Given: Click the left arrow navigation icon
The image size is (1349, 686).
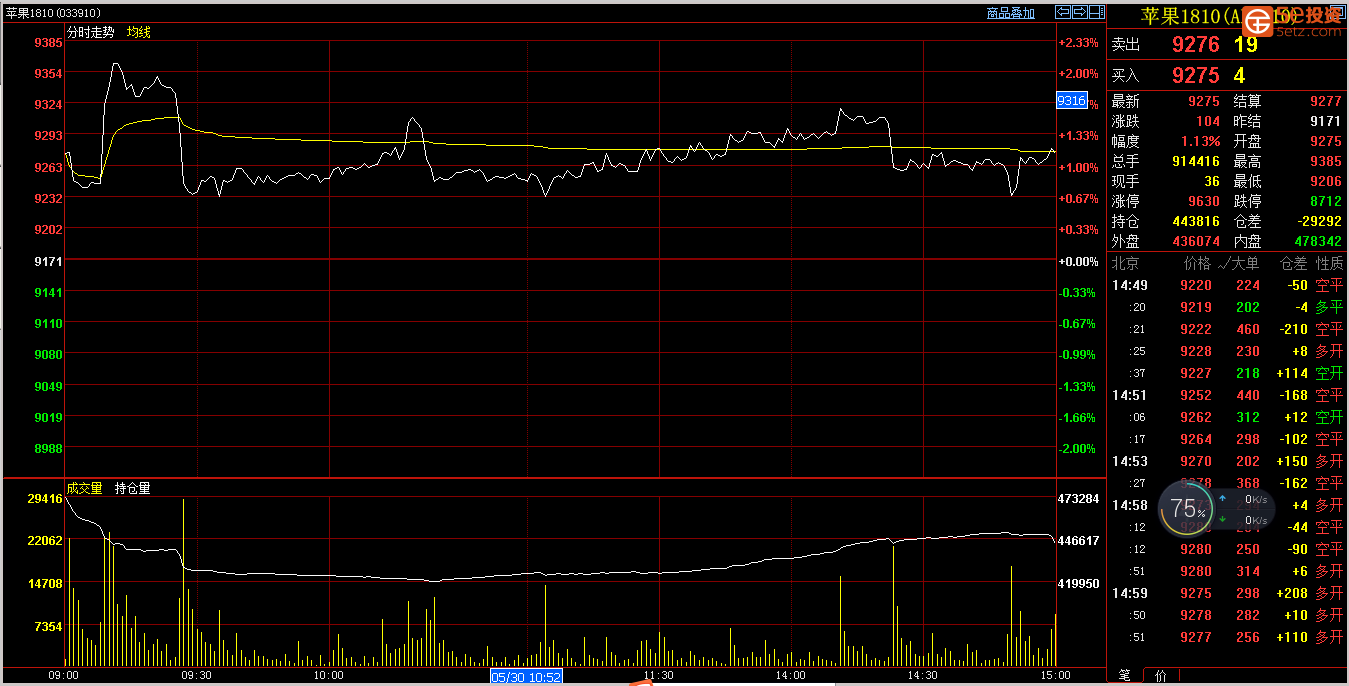Looking at the screenshot, I should click(x=1064, y=12).
